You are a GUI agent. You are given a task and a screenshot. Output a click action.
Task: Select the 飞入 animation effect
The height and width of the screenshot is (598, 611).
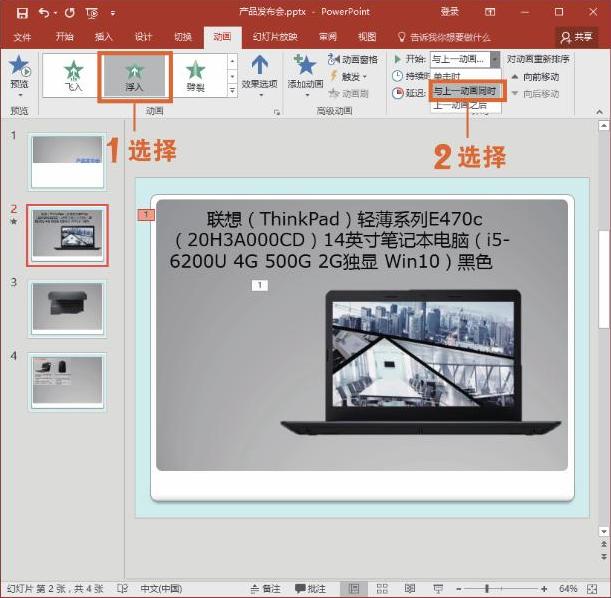[74, 76]
